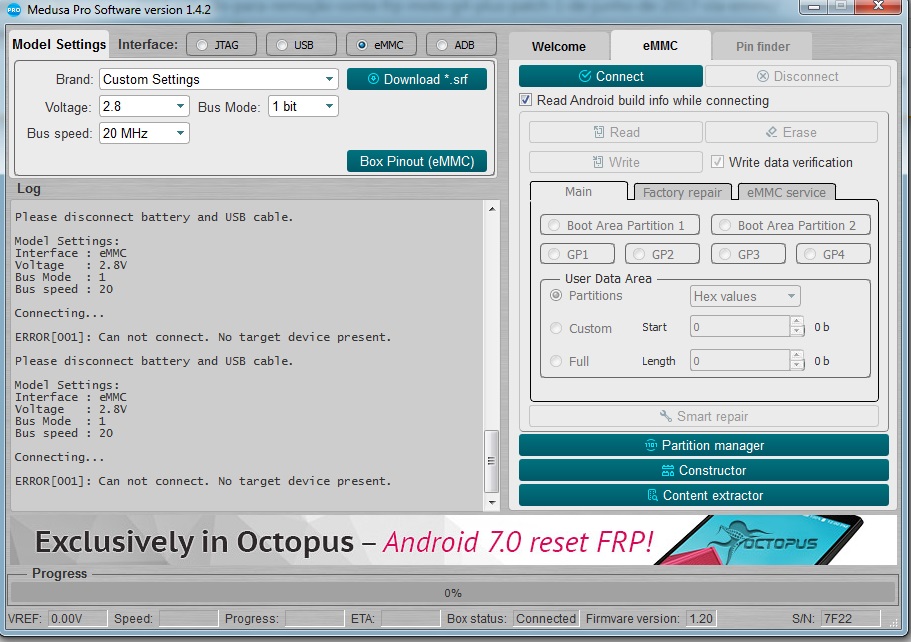This screenshot has width=911, height=642.
Task: Click the Medusa Pro app icon in title bar
Action: pyautogui.click(x=13, y=10)
